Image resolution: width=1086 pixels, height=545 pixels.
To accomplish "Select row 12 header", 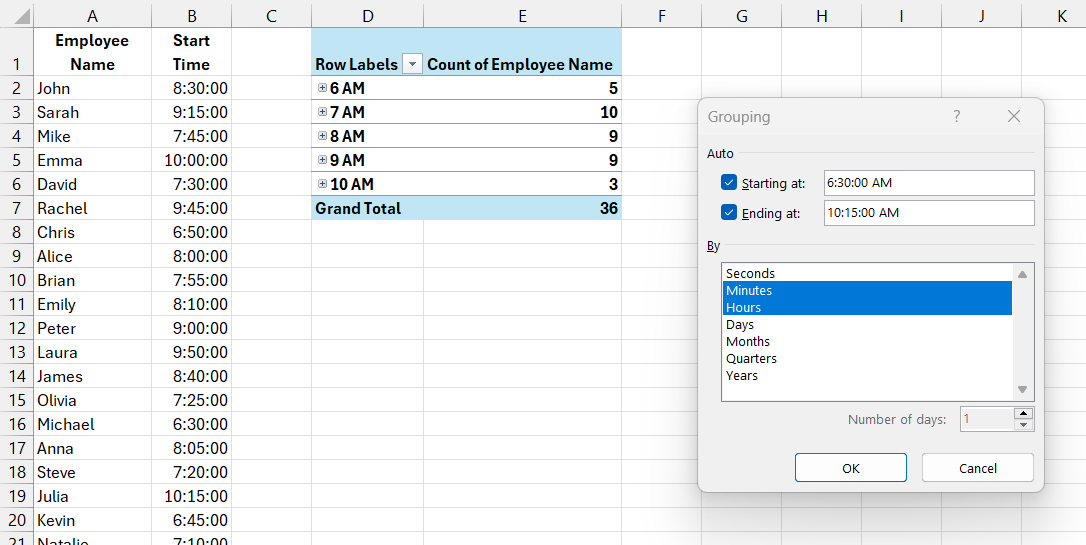I will coord(16,328).
